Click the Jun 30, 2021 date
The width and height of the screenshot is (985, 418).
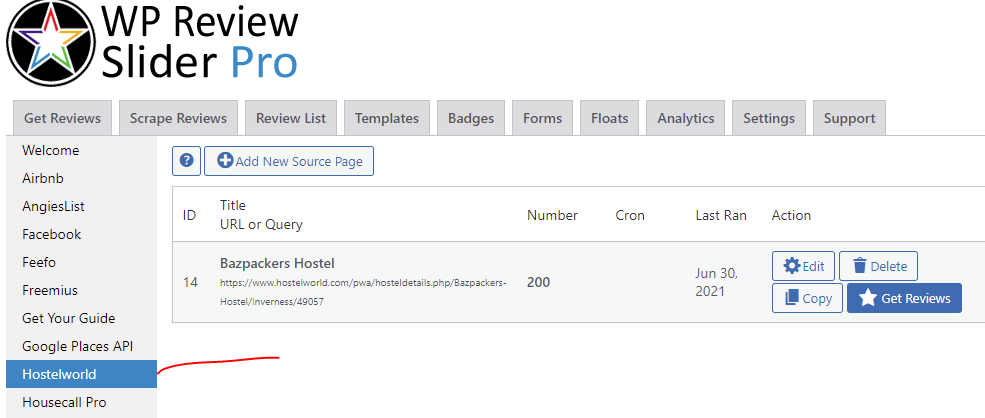pyautogui.click(x=717, y=282)
